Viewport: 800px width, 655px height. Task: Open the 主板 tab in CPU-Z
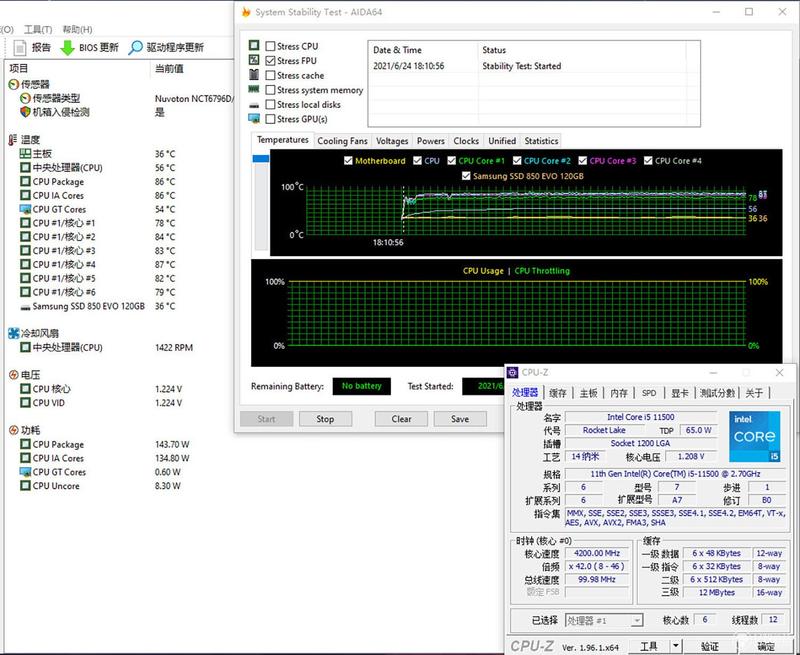coord(588,393)
